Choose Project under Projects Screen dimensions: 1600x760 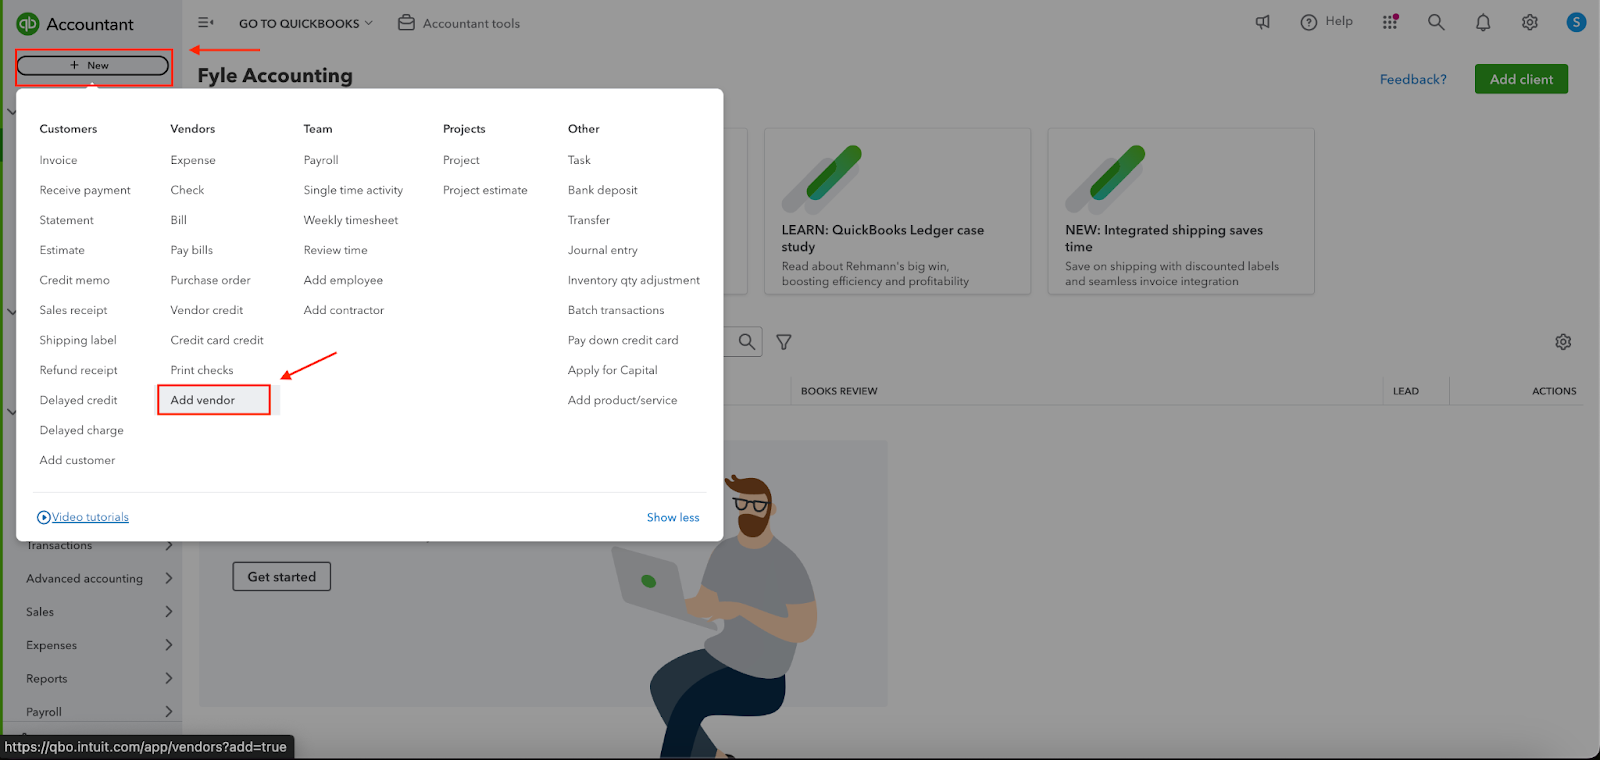461,160
